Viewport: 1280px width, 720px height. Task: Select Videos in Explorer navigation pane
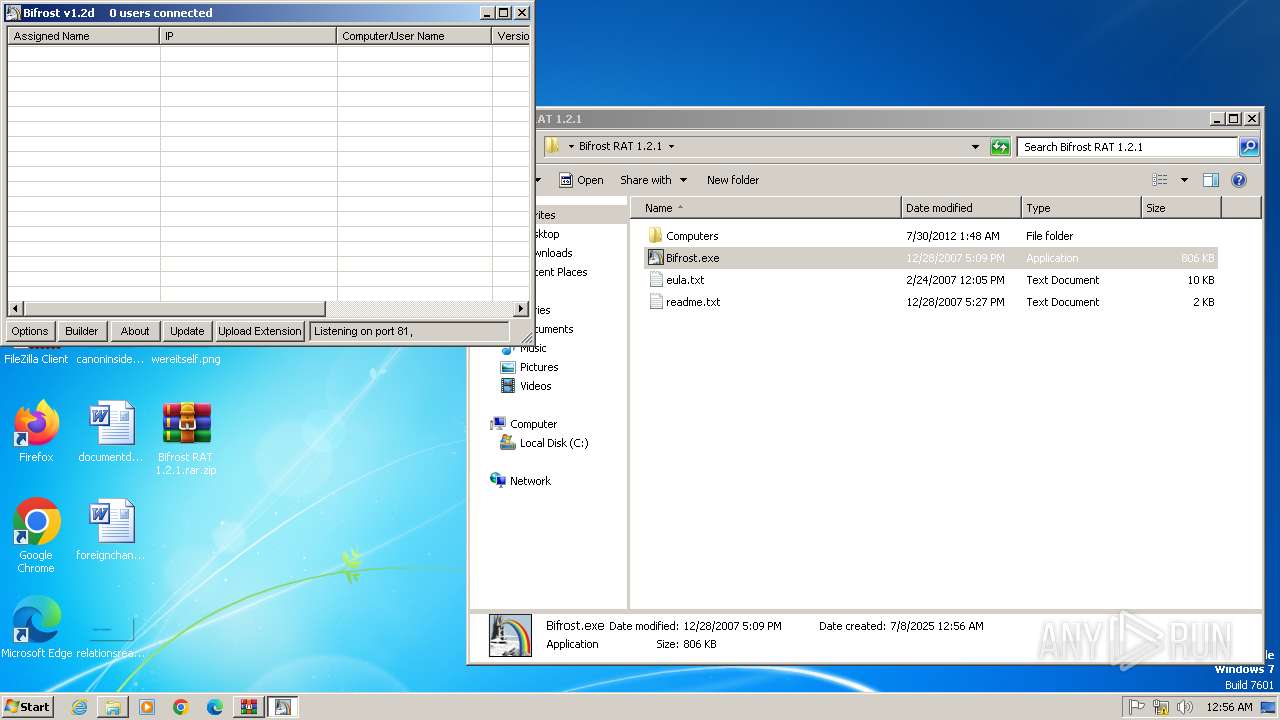coord(535,386)
